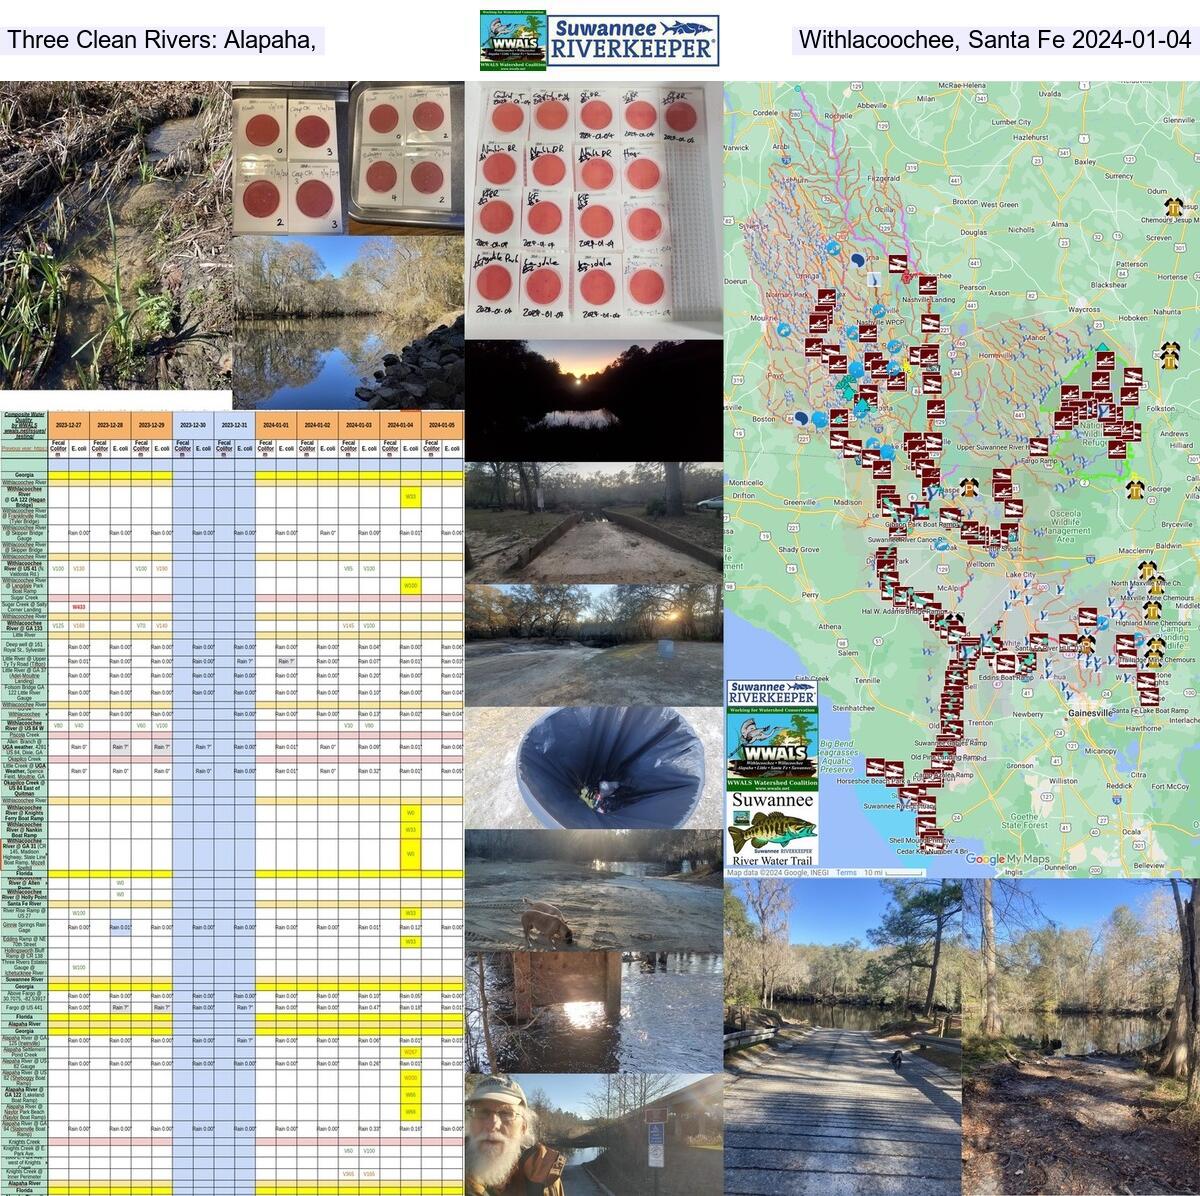This screenshot has height=1196, width=1200.
Task: Open the map Terms link
Action: coord(846,873)
